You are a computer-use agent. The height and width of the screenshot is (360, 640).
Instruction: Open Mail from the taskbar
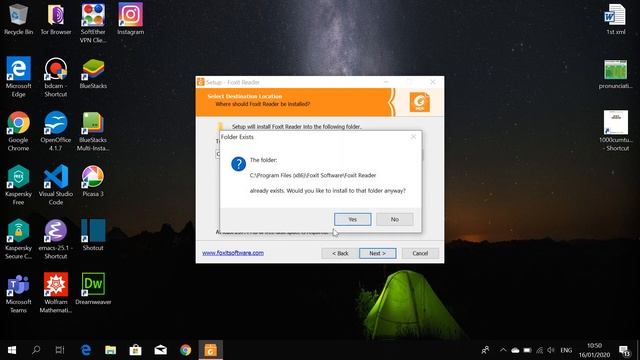(160, 350)
